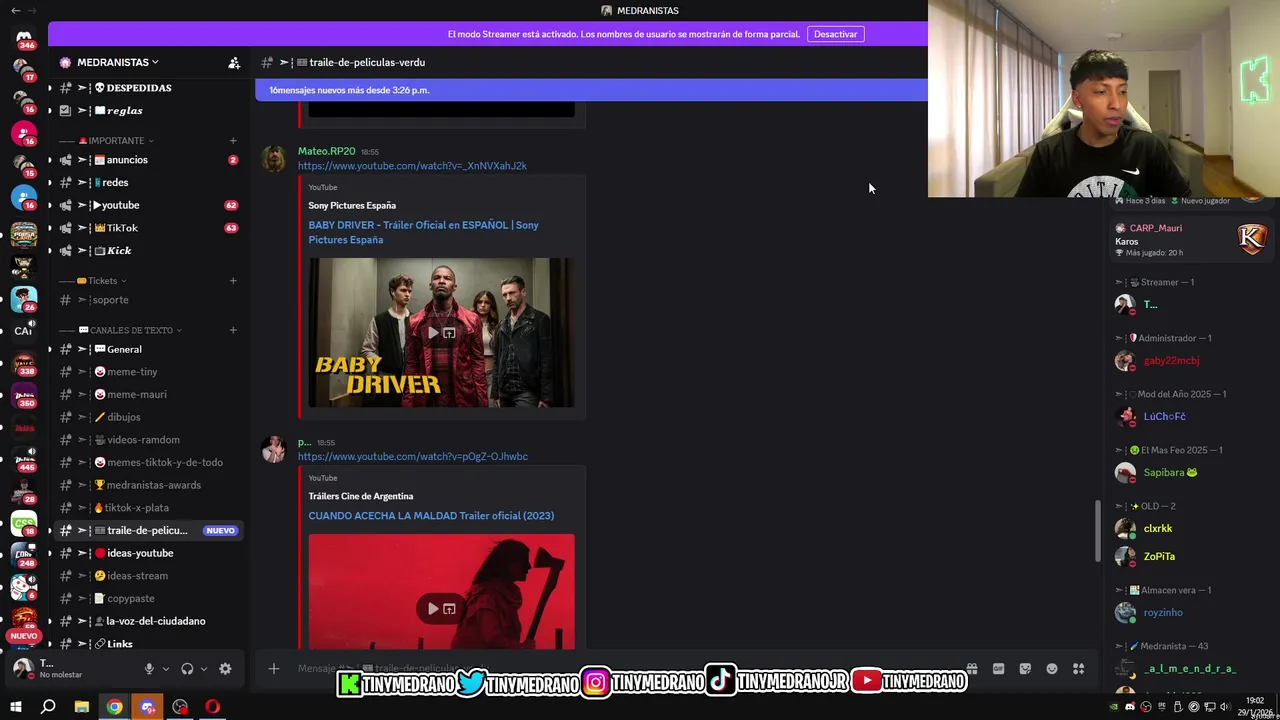
Task: Expand threads arrow beside anuncios channel
Action: tap(49, 160)
